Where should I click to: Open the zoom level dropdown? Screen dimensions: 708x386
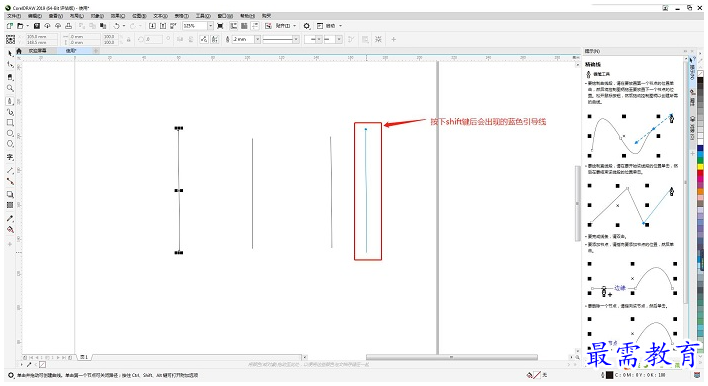[210, 26]
